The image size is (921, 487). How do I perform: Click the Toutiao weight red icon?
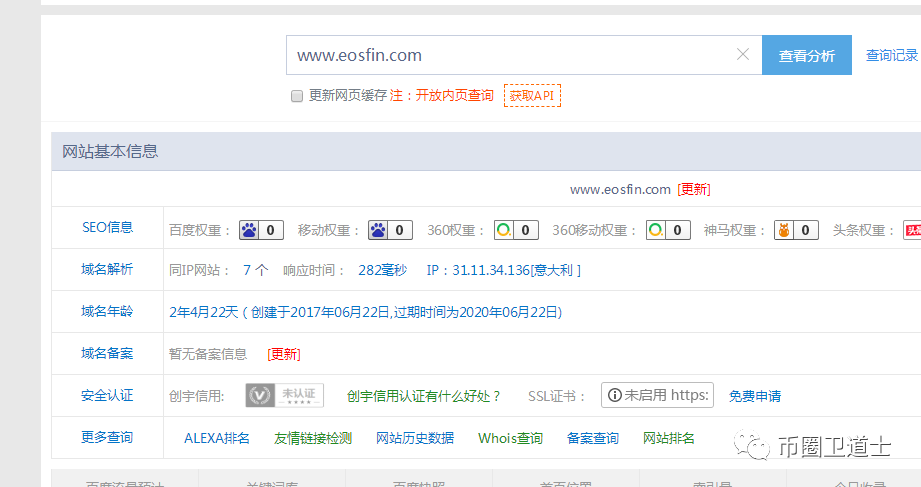tap(912, 230)
